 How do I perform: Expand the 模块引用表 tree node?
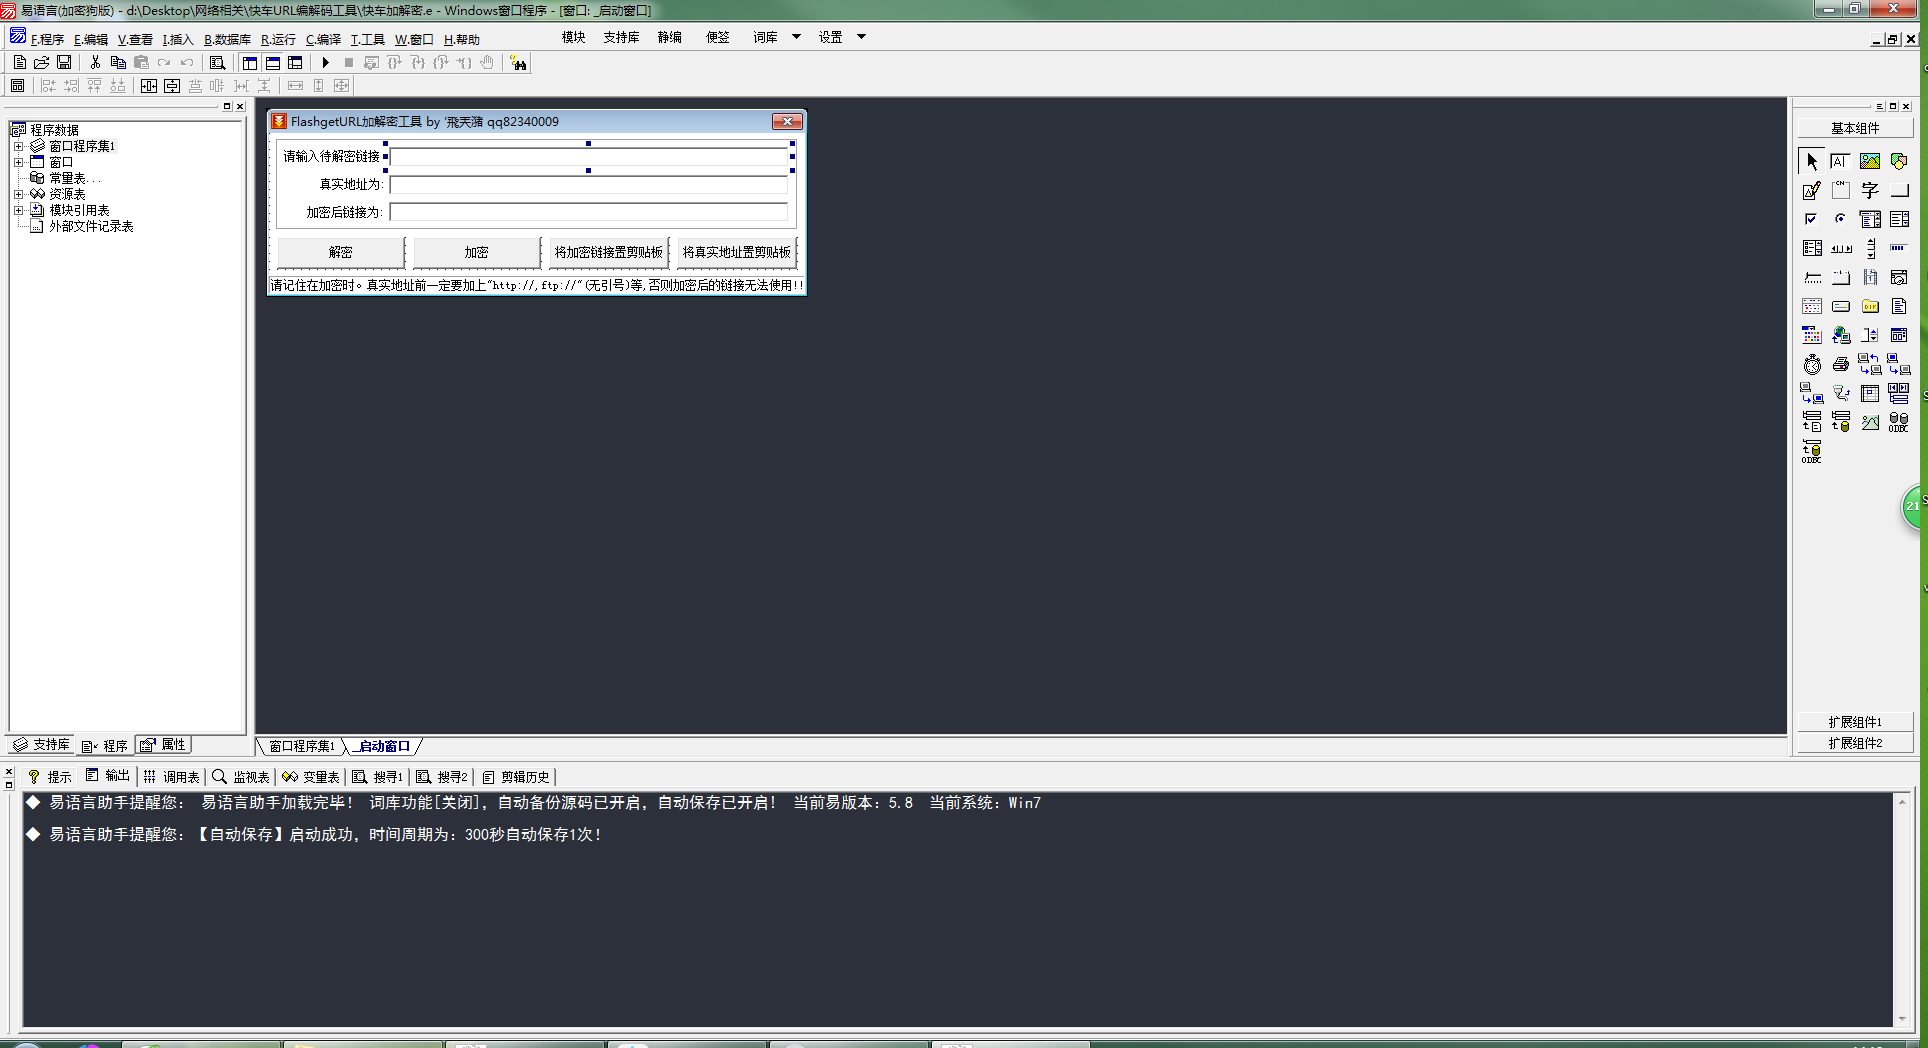18,210
